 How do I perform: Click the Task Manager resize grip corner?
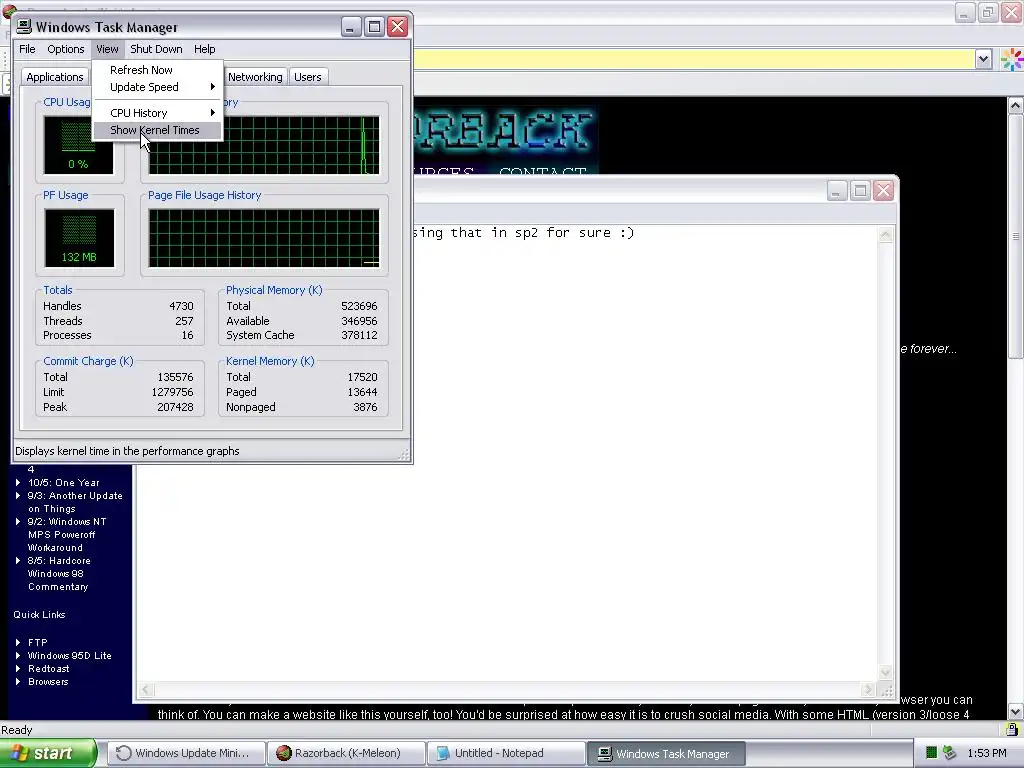404,455
